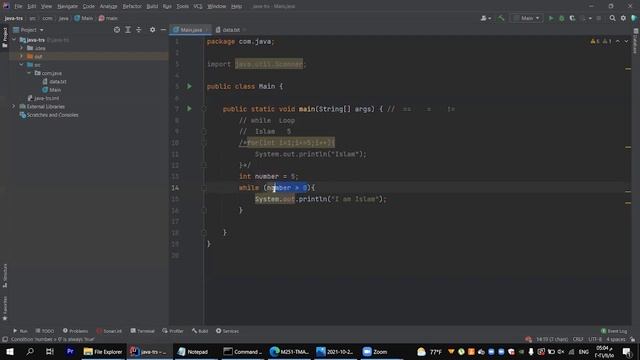This screenshot has height=360, width=640.
Task: Open the Premiere Pro taskbar icon
Action: pos(70,351)
